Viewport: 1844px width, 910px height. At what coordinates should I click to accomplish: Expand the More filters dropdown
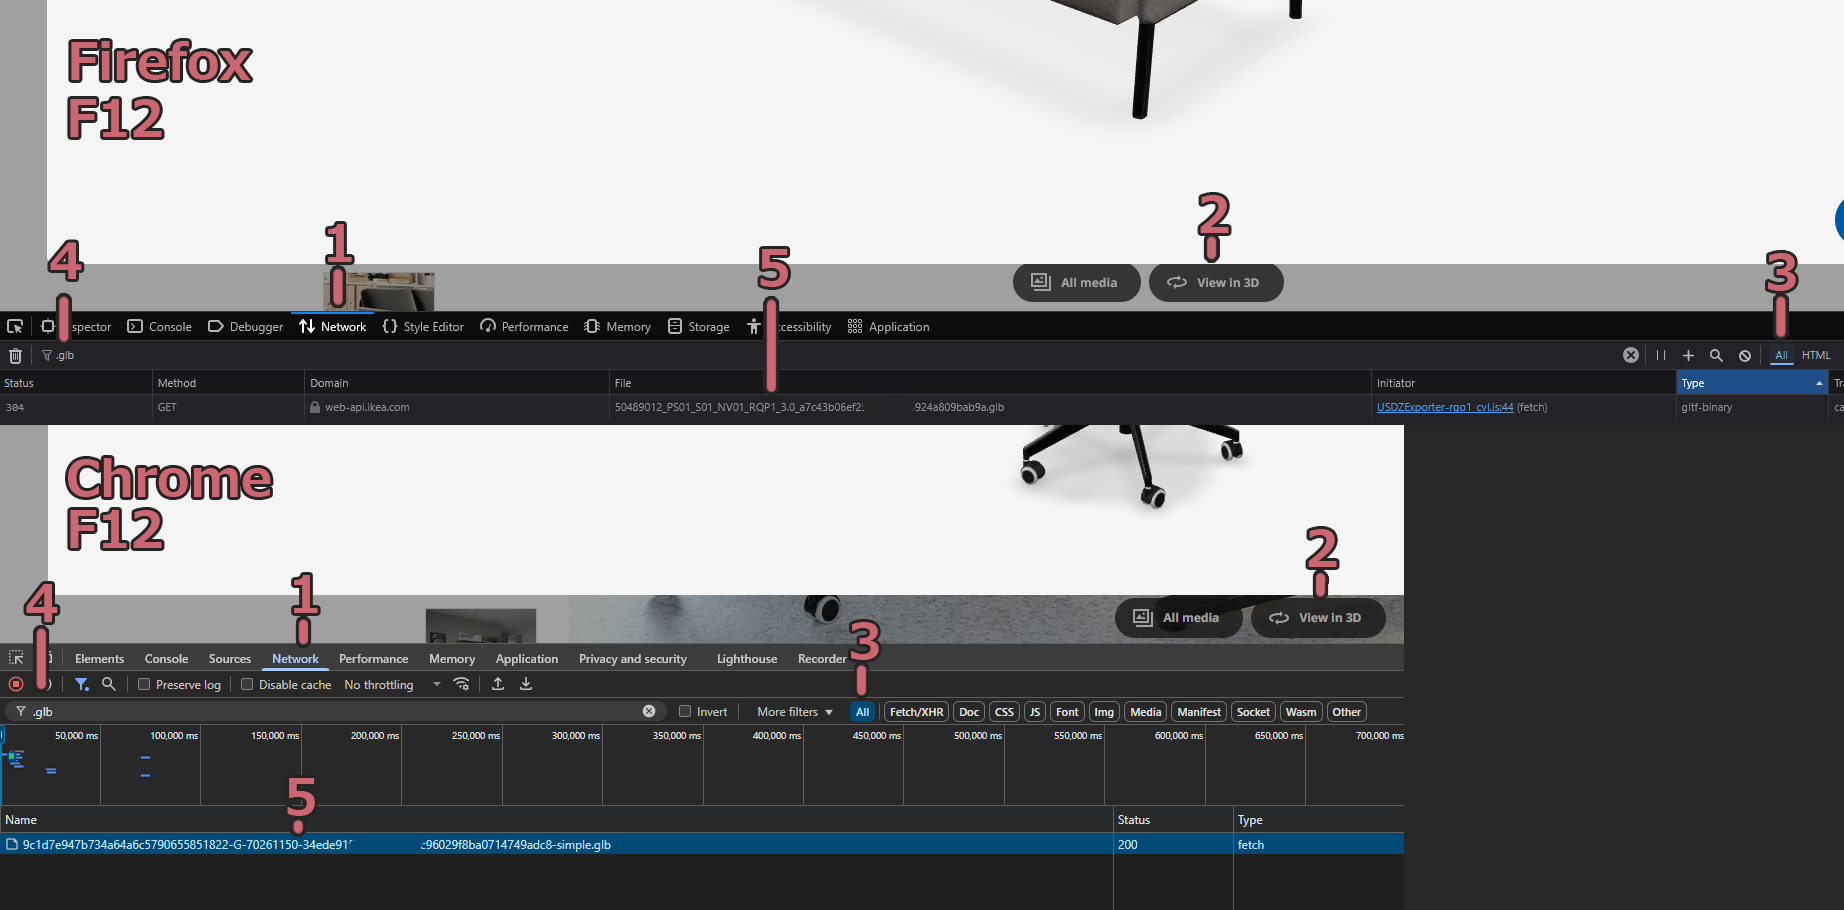point(795,712)
